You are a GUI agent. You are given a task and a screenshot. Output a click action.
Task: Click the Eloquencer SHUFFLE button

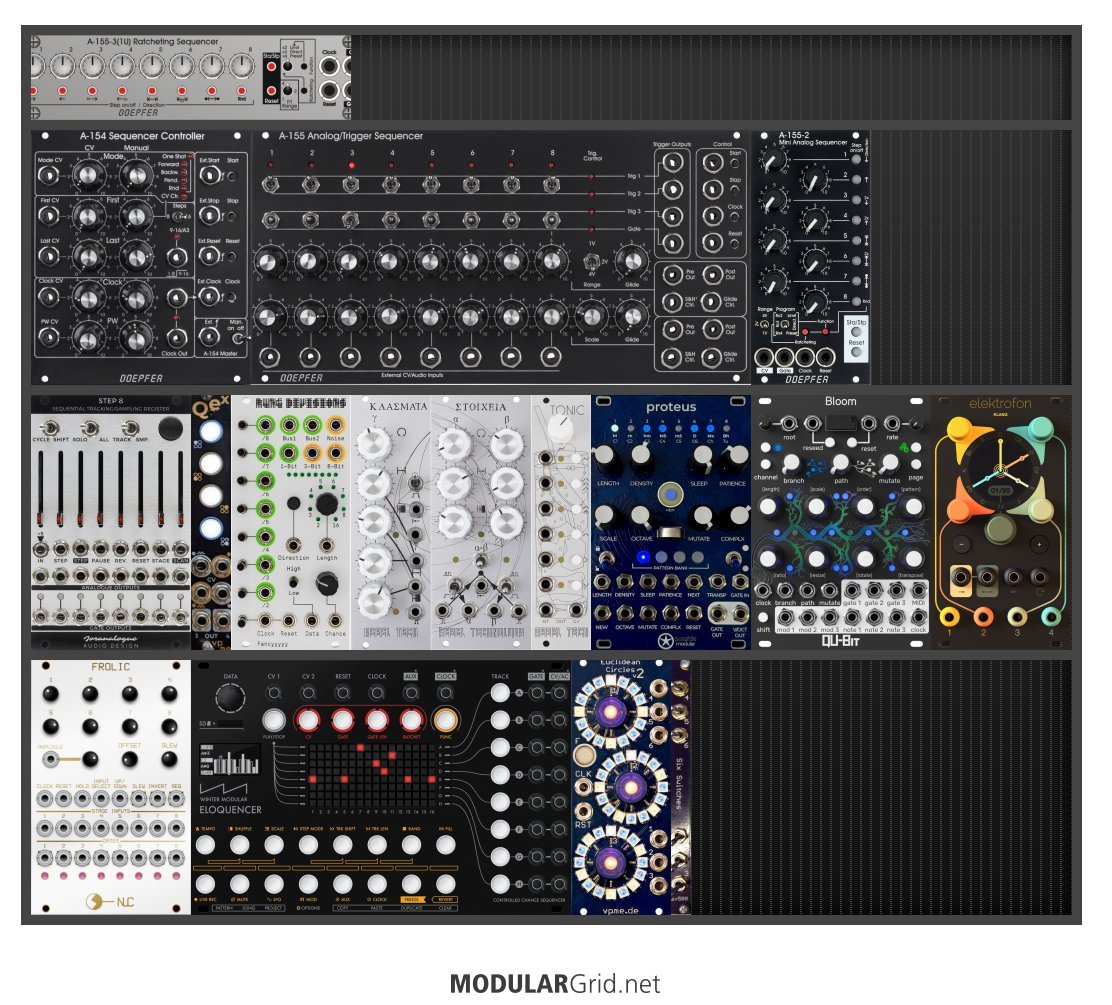[240, 845]
